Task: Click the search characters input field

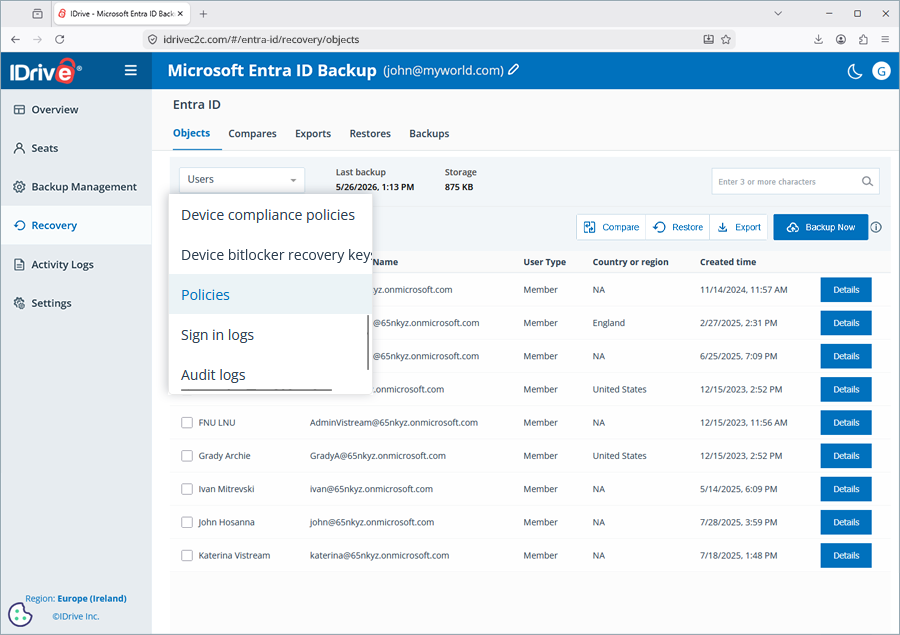Action: point(786,181)
